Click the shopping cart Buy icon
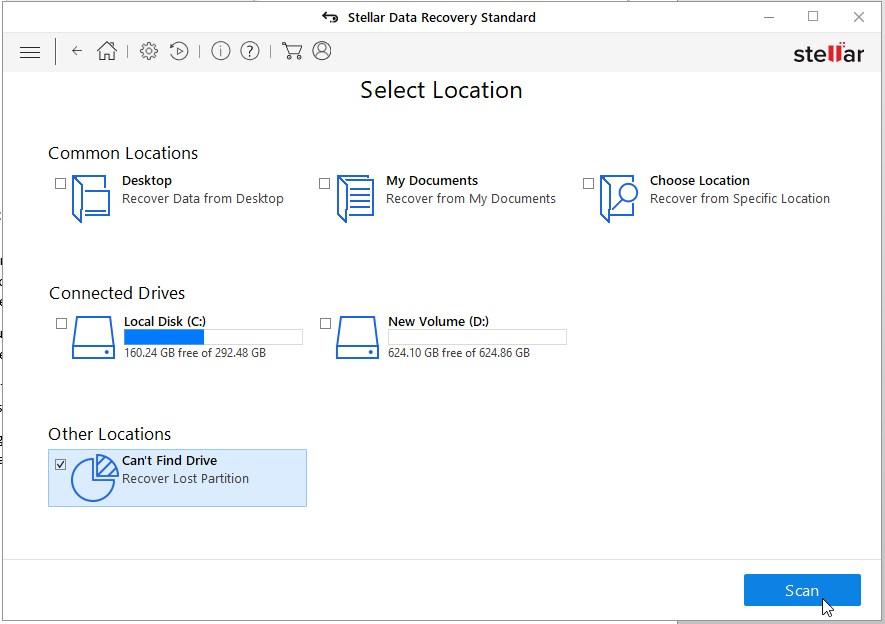This screenshot has height=624, width=885. [x=291, y=51]
